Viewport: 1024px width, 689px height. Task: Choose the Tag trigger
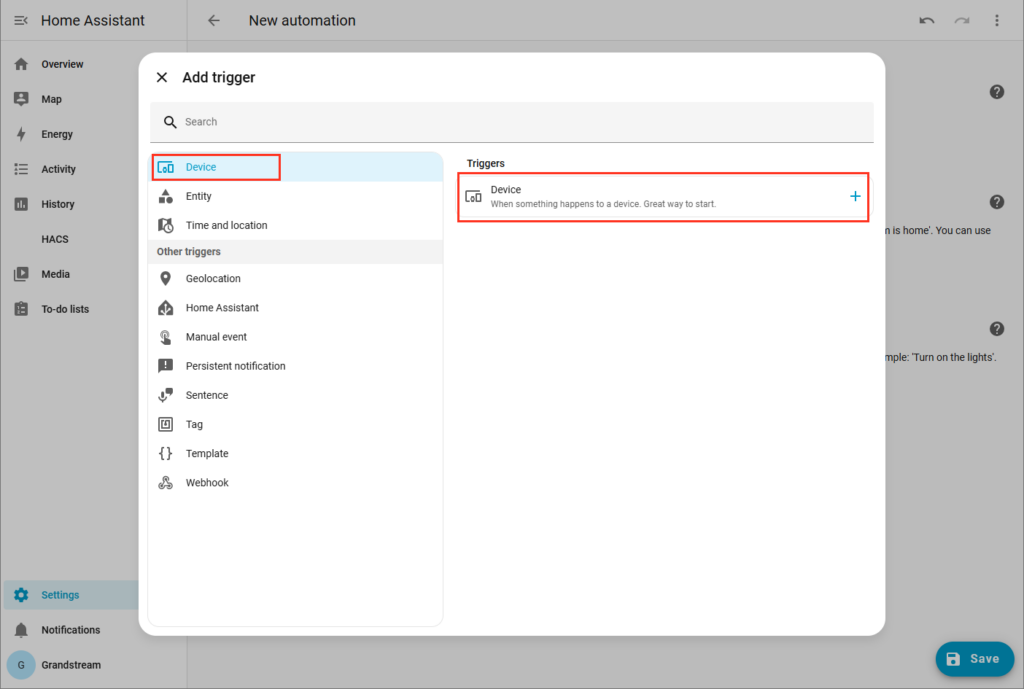pyautogui.click(x=296, y=425)
